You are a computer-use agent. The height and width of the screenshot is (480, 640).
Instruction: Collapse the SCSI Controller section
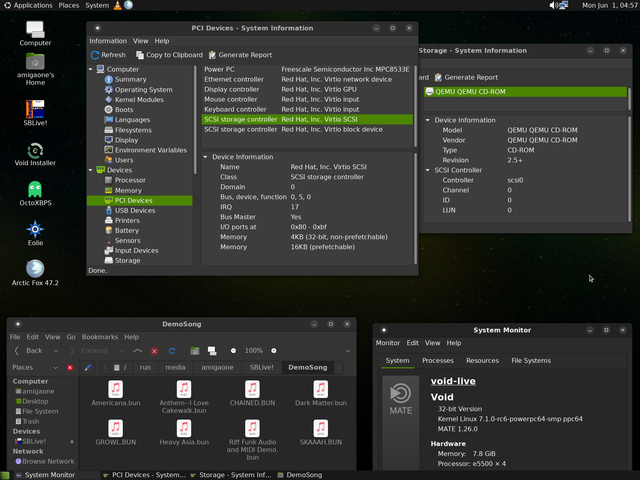[427, 170]
